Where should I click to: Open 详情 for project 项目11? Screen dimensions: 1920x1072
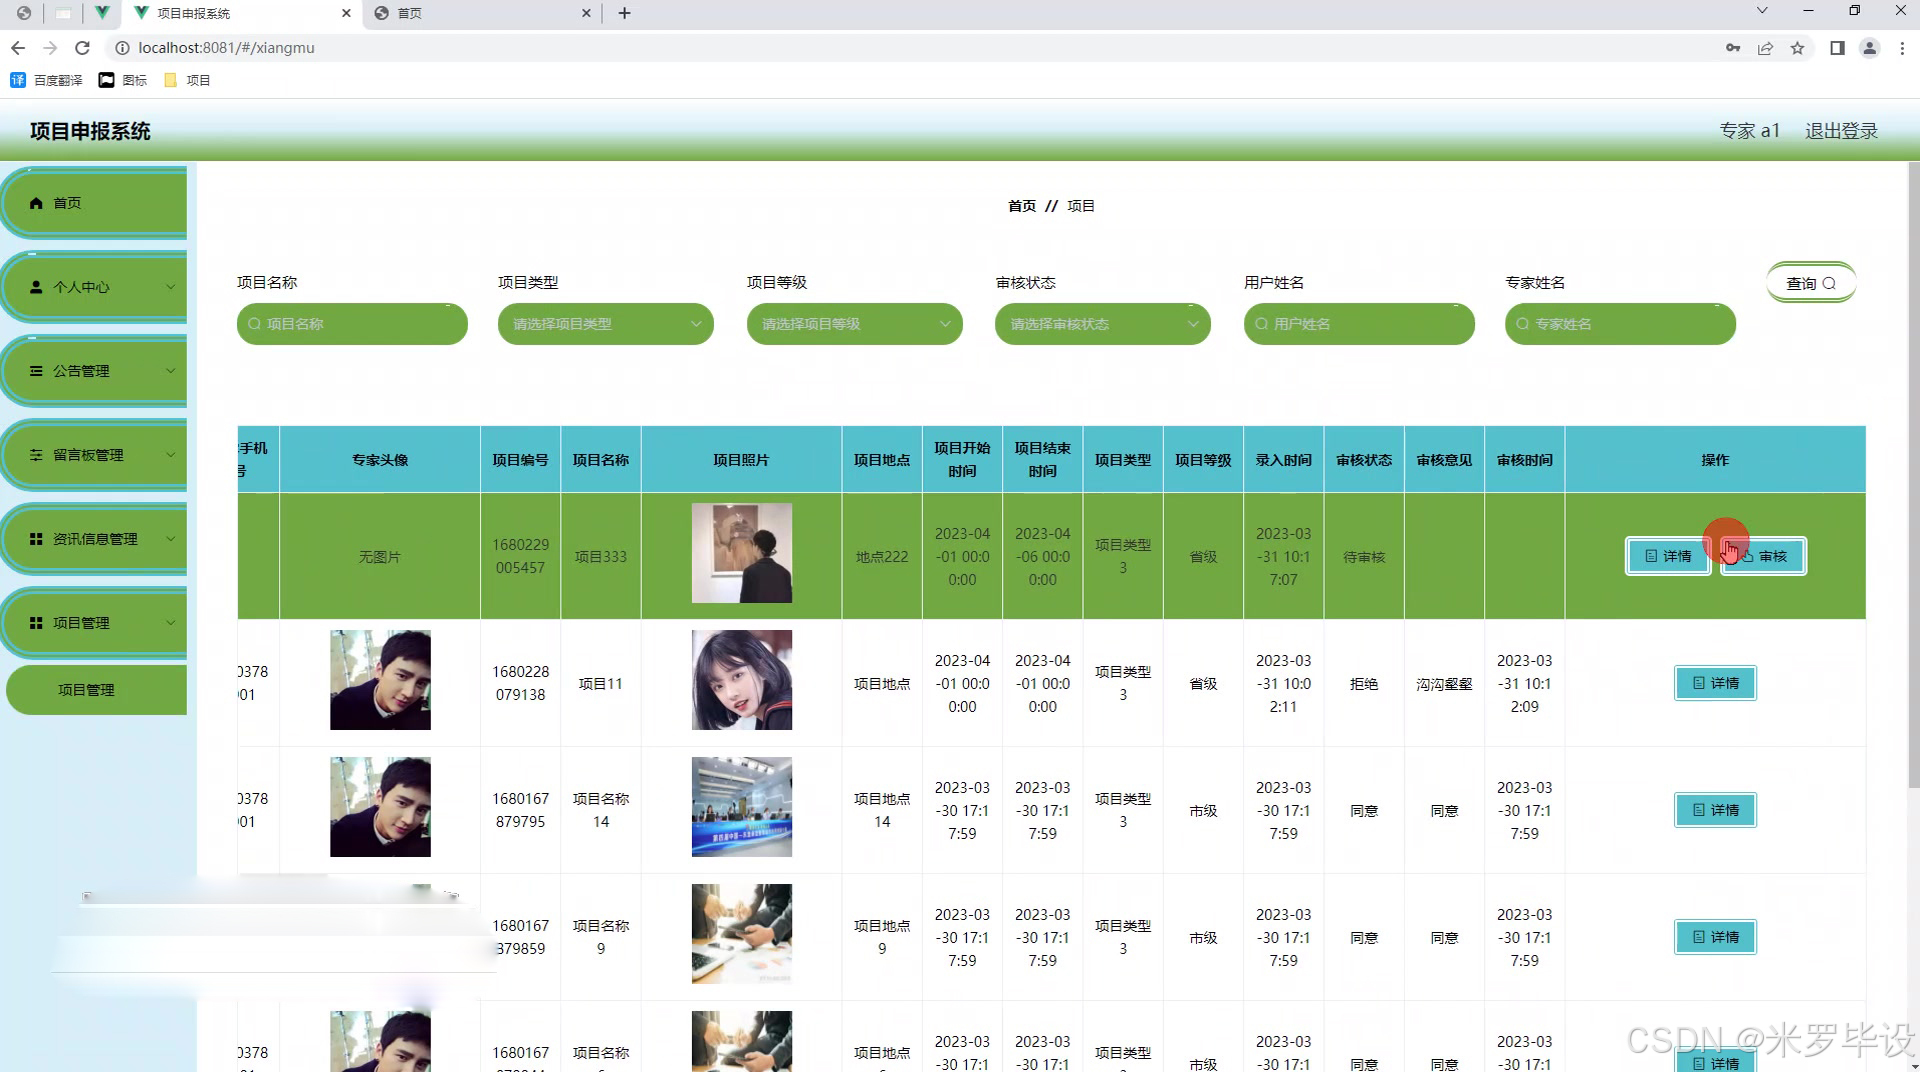point(1715,683)
